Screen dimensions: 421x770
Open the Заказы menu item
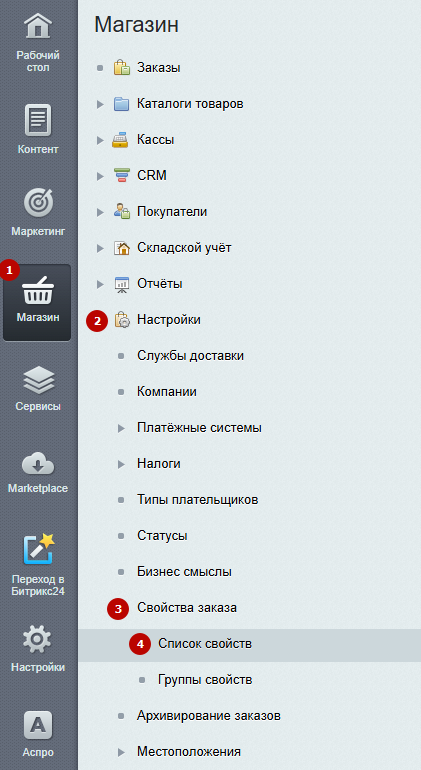click(x=159, y=68)
